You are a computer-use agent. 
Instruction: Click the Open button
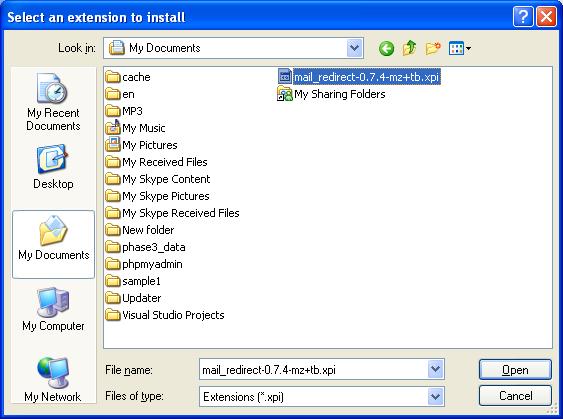(x=515, y=369)
